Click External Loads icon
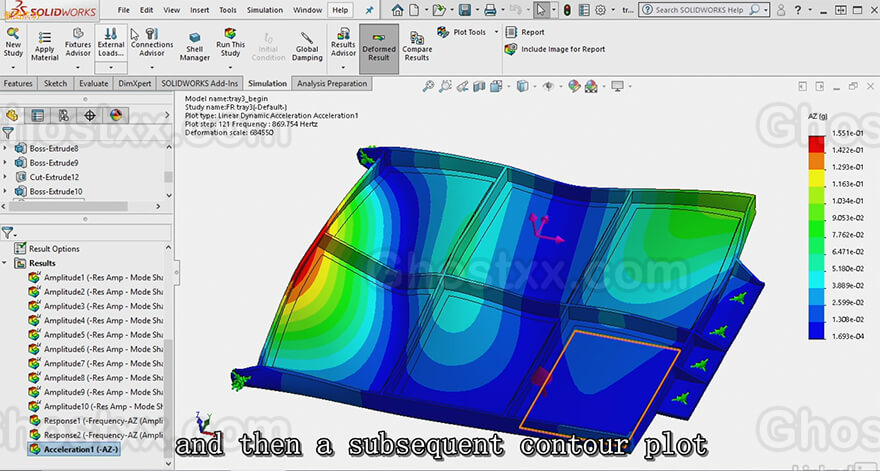Viewport: 880px width, 471px height. pos(111,43)
